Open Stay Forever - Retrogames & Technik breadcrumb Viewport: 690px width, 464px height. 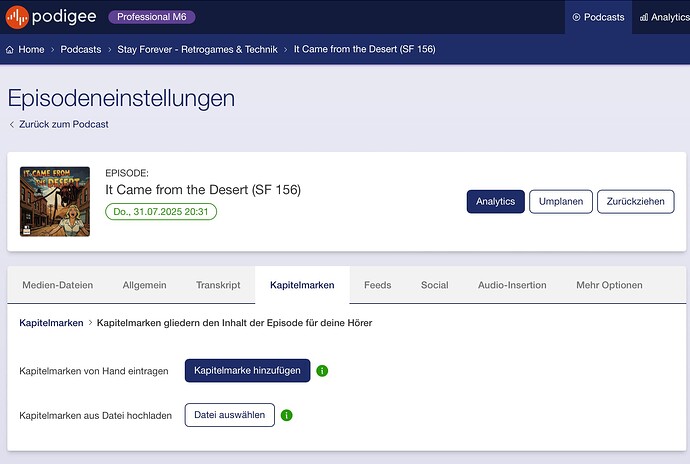(197, 49)
